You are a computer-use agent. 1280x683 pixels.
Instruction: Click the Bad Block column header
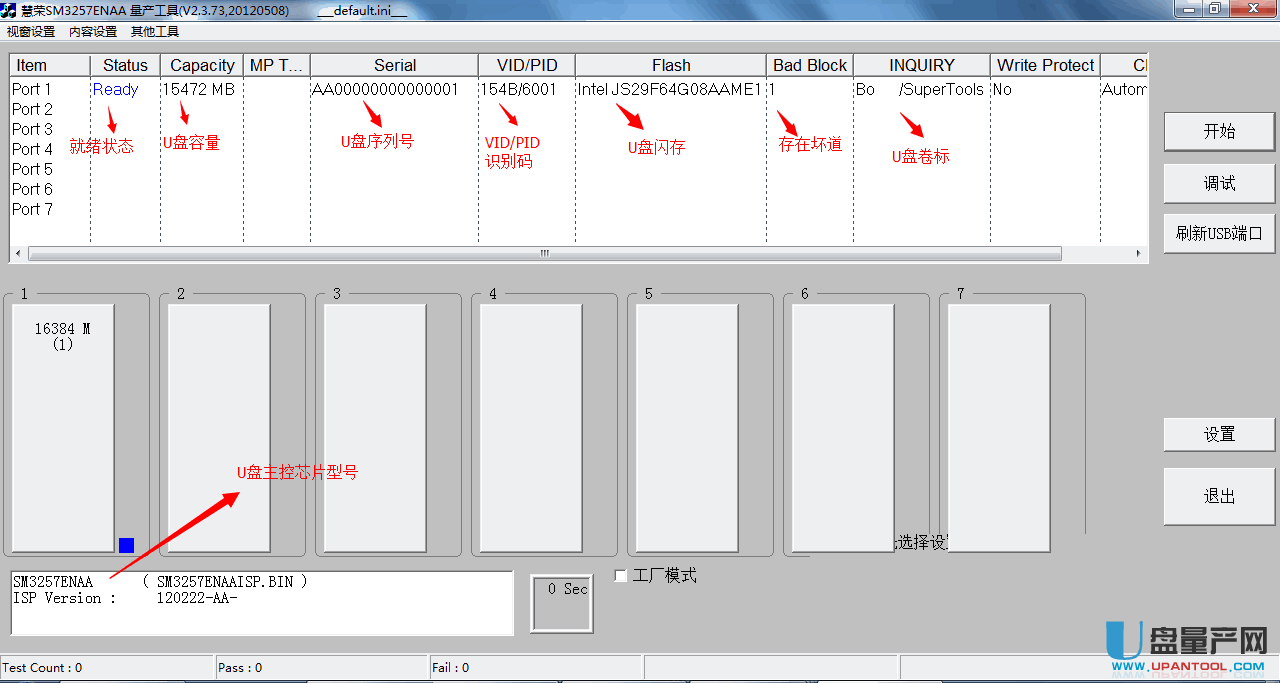tap(809, 65)
